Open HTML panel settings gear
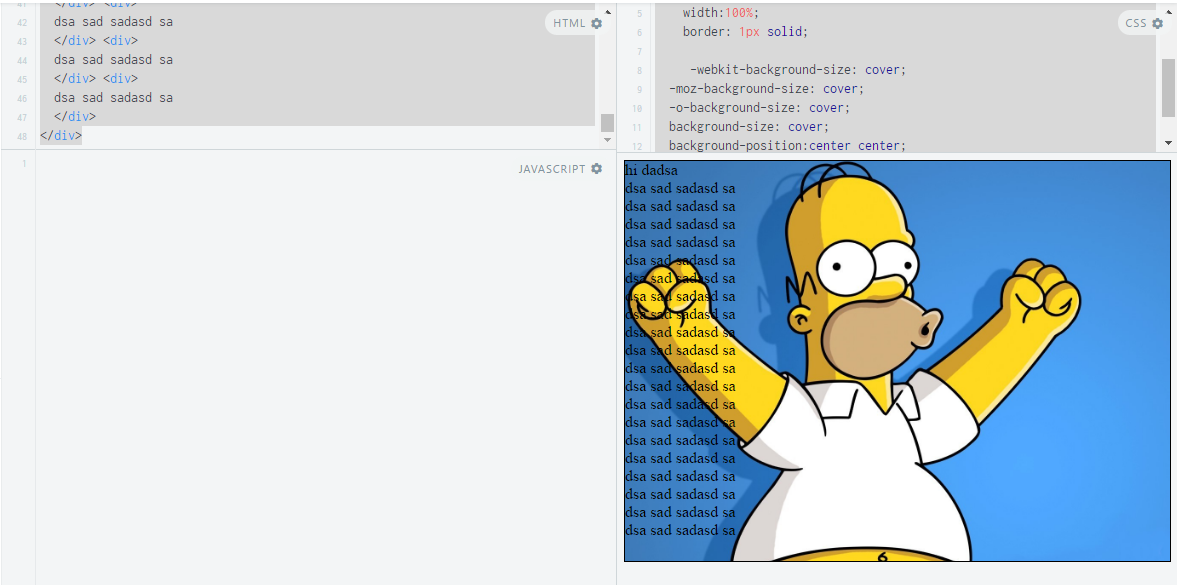The width and height of the screenshot is (1177, 585). pyautogui.click(x=597, y=23)
